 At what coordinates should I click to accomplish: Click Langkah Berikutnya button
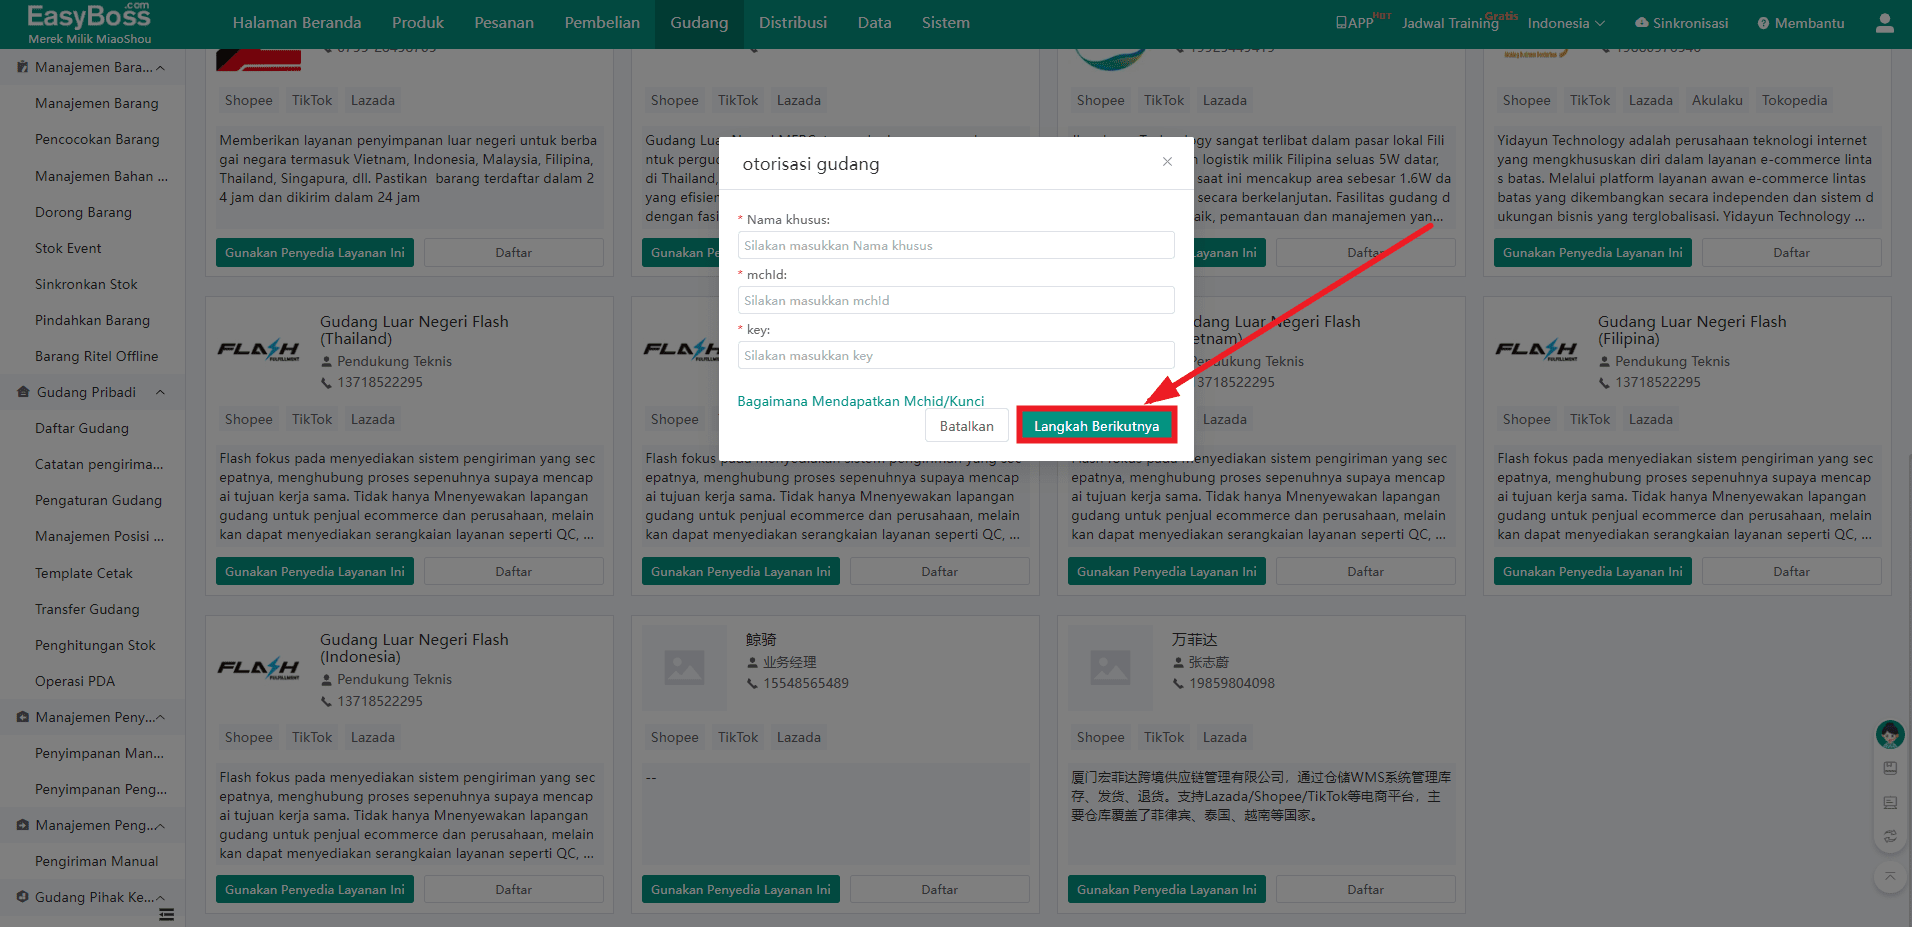point(1097,426)
